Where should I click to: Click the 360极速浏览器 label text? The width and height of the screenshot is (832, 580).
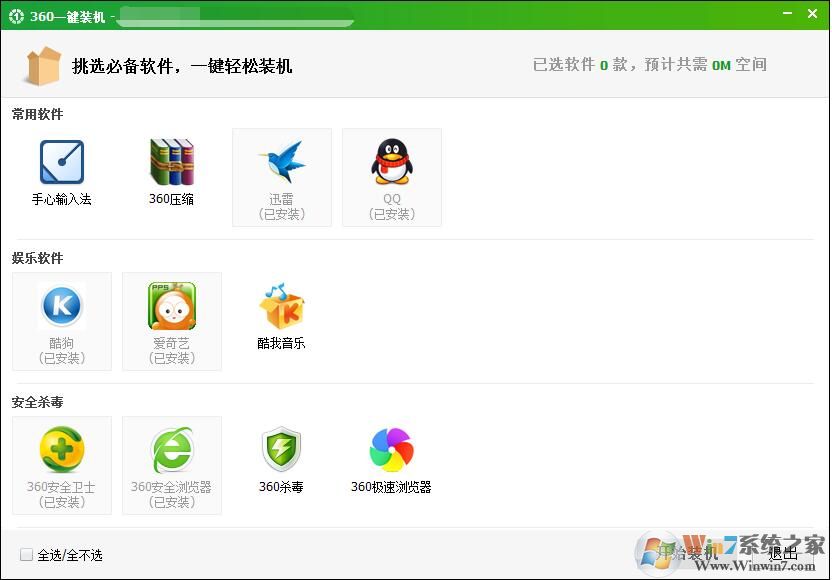pyautogui.click(x=391, y=487)
